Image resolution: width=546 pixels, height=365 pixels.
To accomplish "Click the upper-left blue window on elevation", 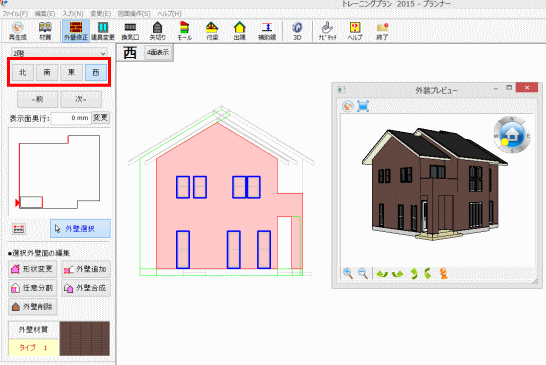I will 183,187.
